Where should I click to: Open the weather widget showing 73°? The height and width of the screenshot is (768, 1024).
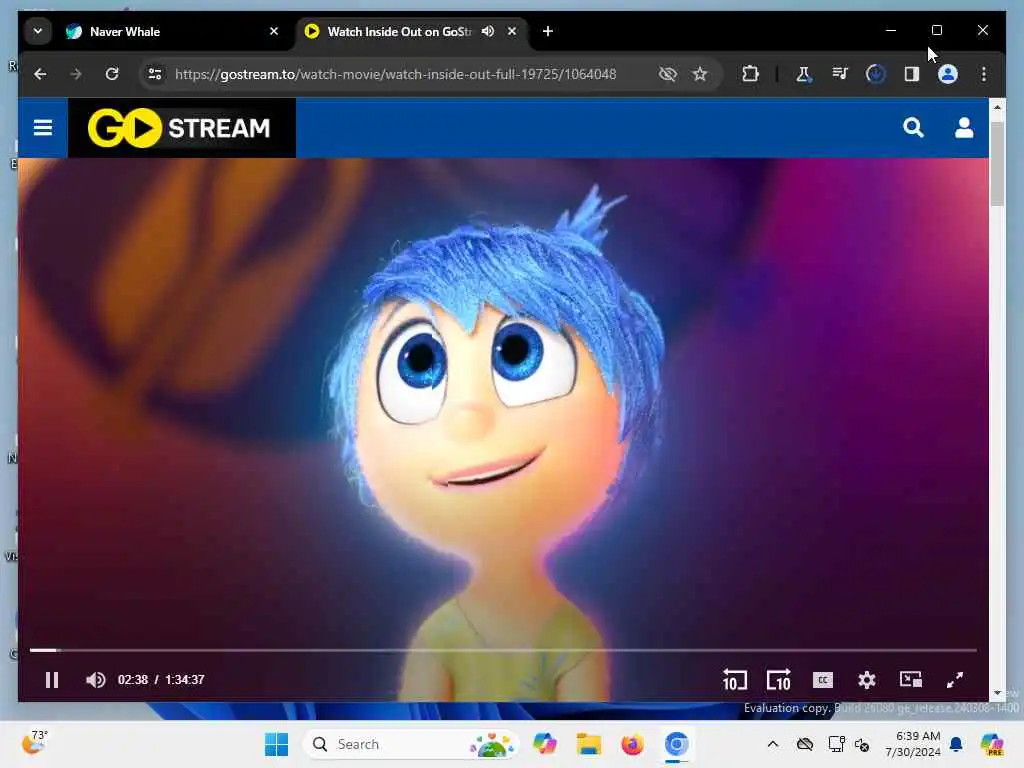point(35,743)
